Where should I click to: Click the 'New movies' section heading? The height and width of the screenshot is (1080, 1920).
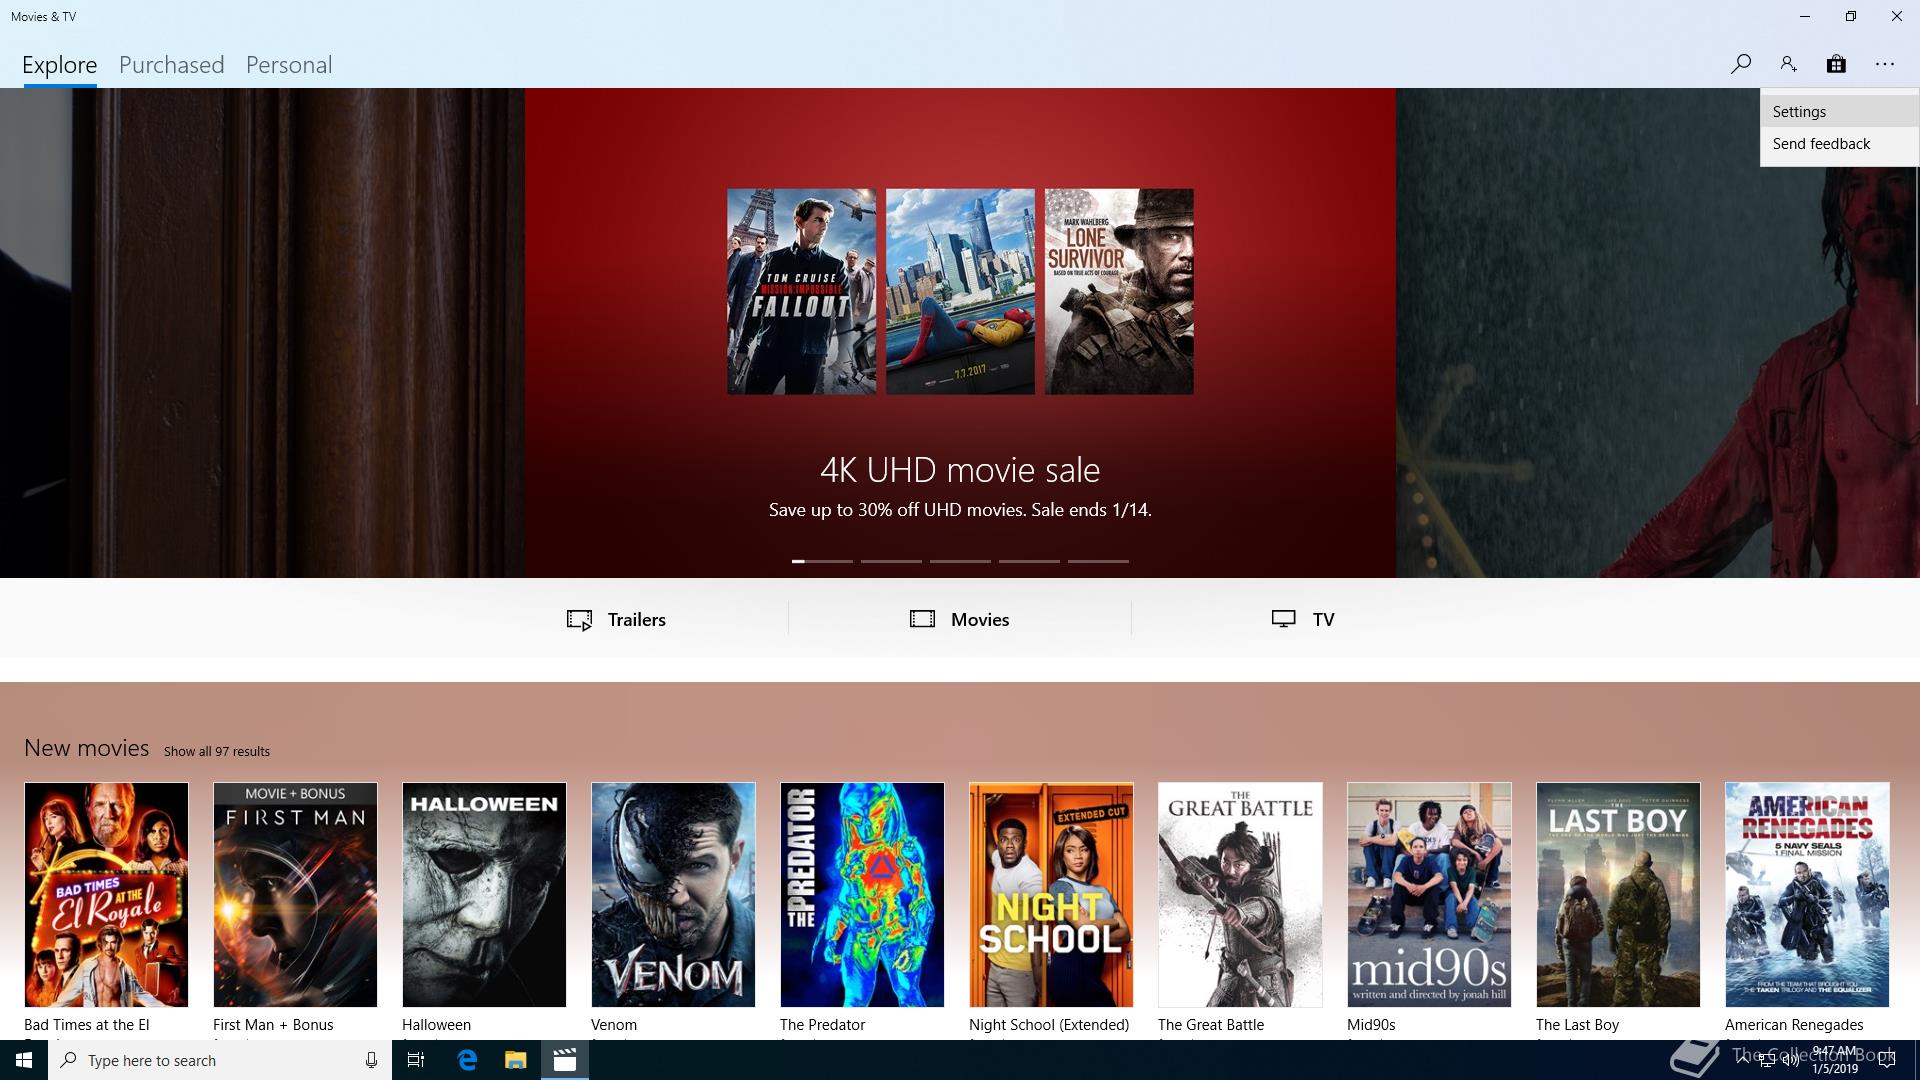tap(87, 748)
